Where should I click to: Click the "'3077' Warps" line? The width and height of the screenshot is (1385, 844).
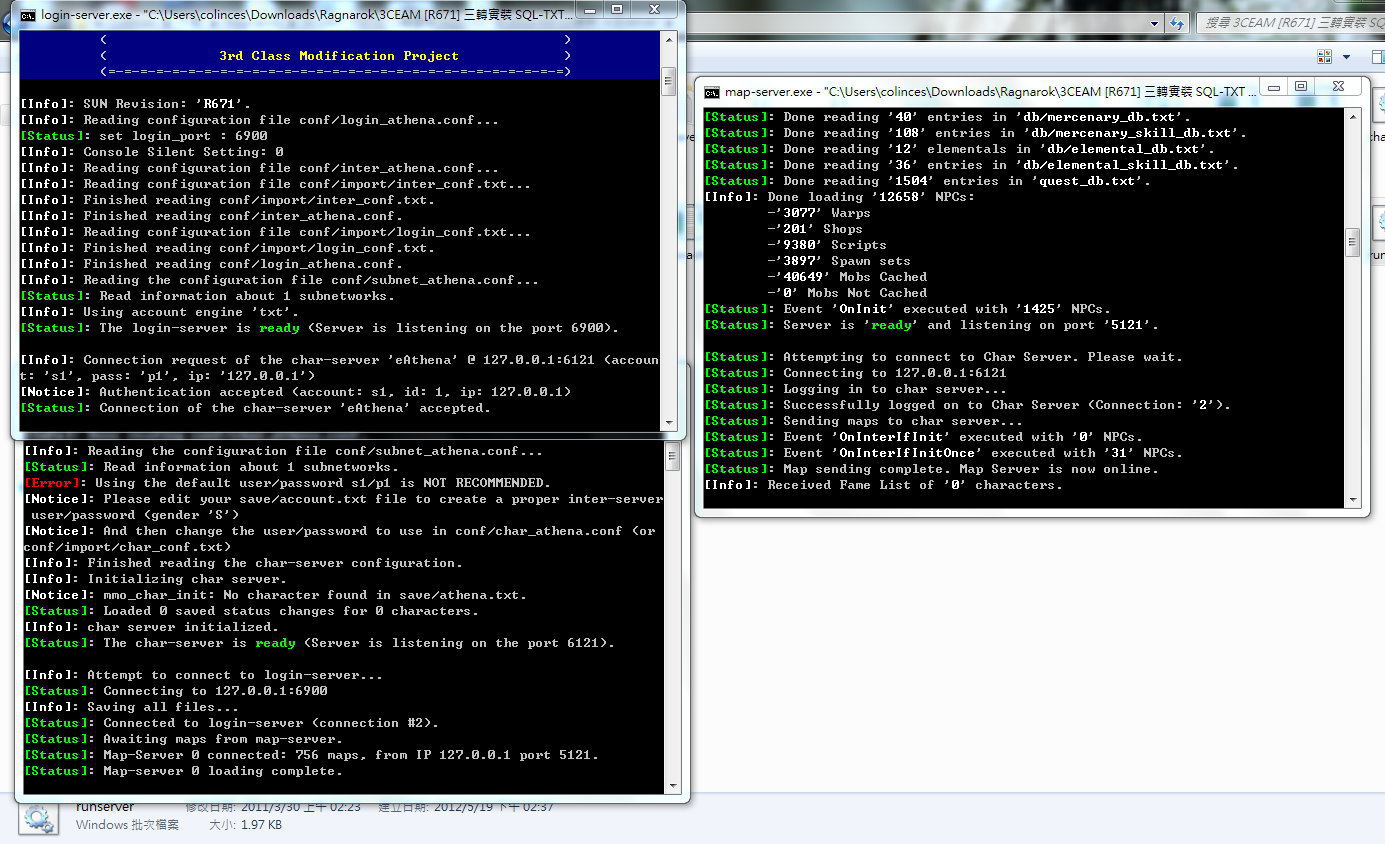click(819, 213)
